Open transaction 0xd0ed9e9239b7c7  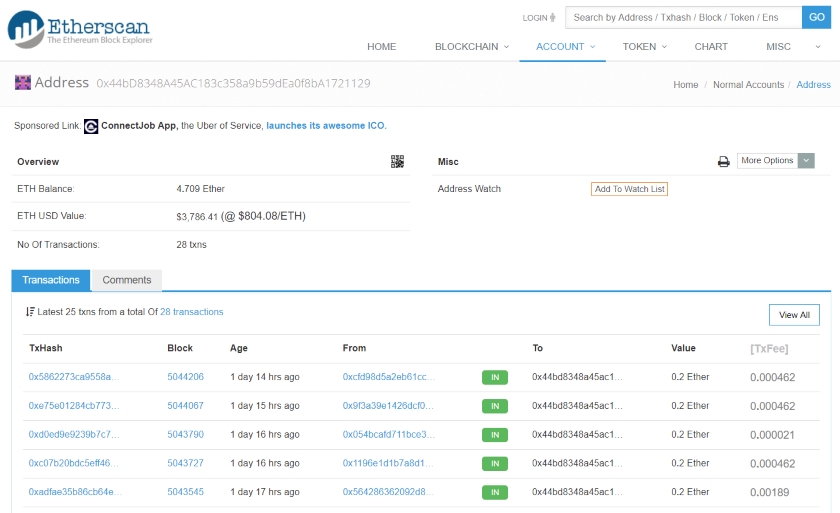[74, 434]
